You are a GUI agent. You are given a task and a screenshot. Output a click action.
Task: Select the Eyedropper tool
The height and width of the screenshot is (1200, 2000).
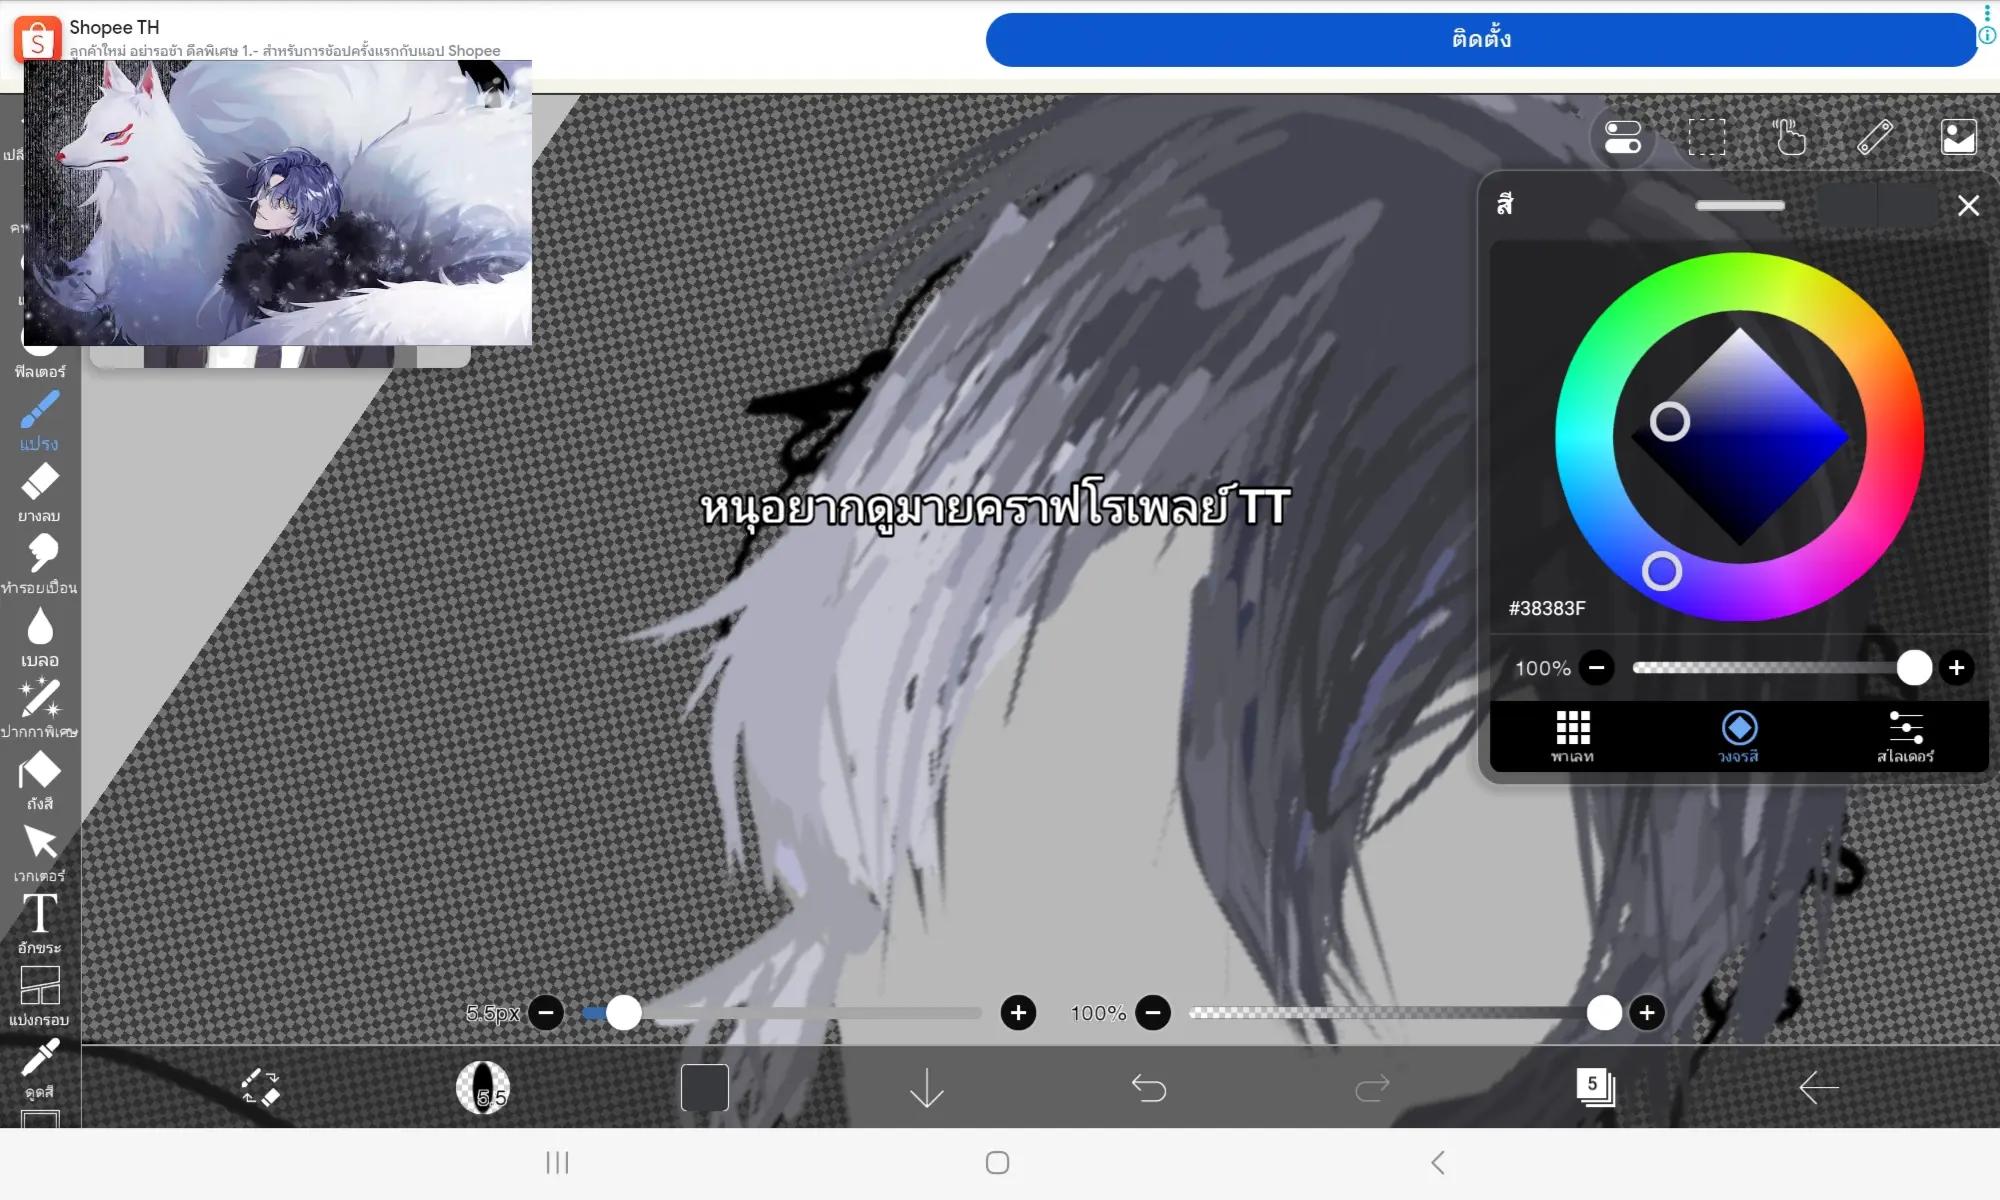40,1068
